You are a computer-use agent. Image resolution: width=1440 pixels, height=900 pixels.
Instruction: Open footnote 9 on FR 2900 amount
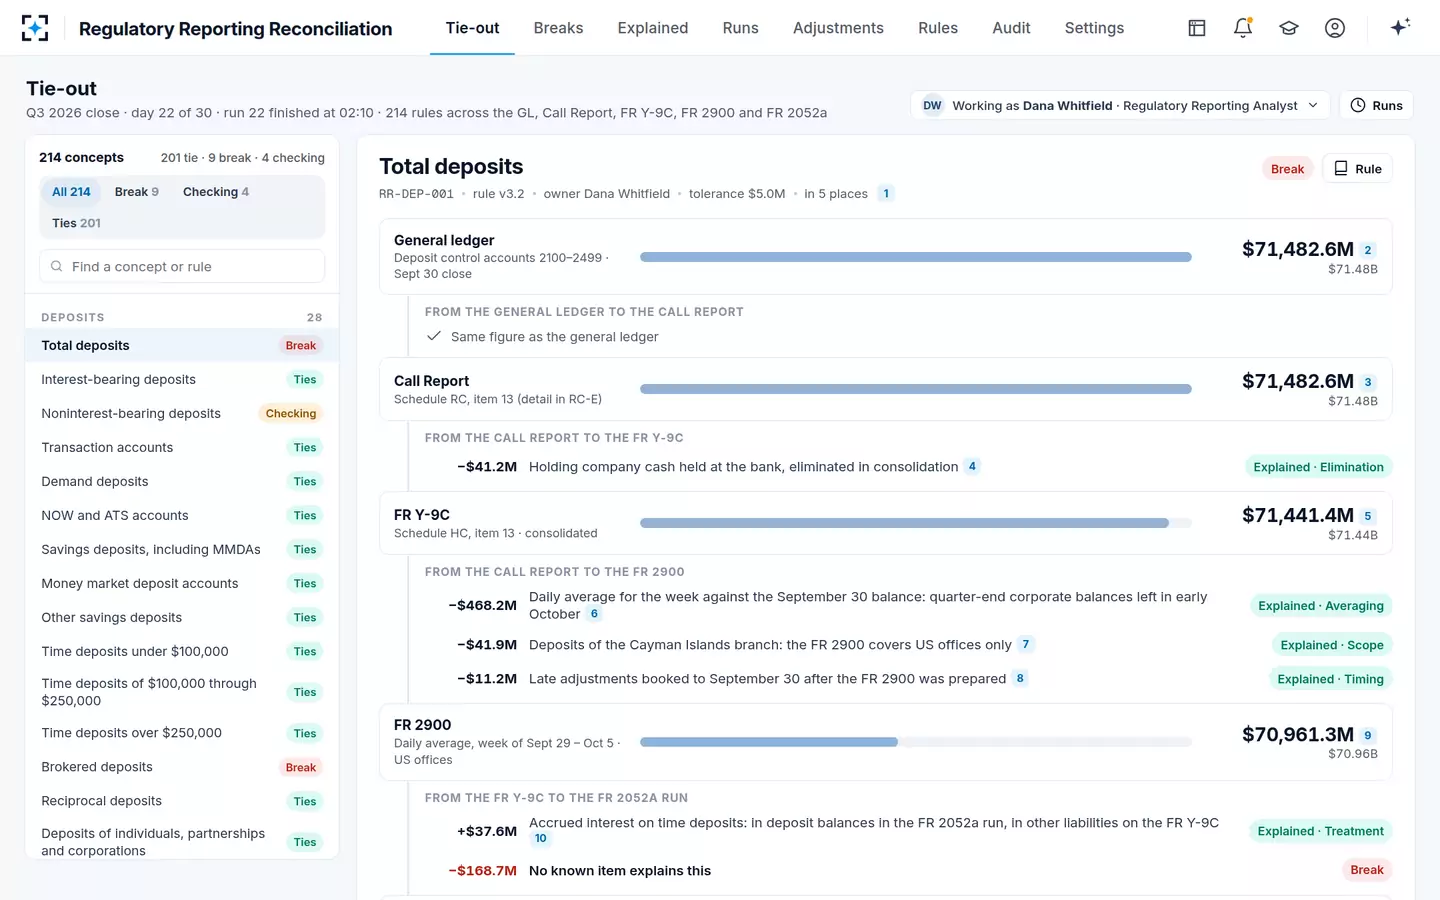click(x=1368, y=735)
